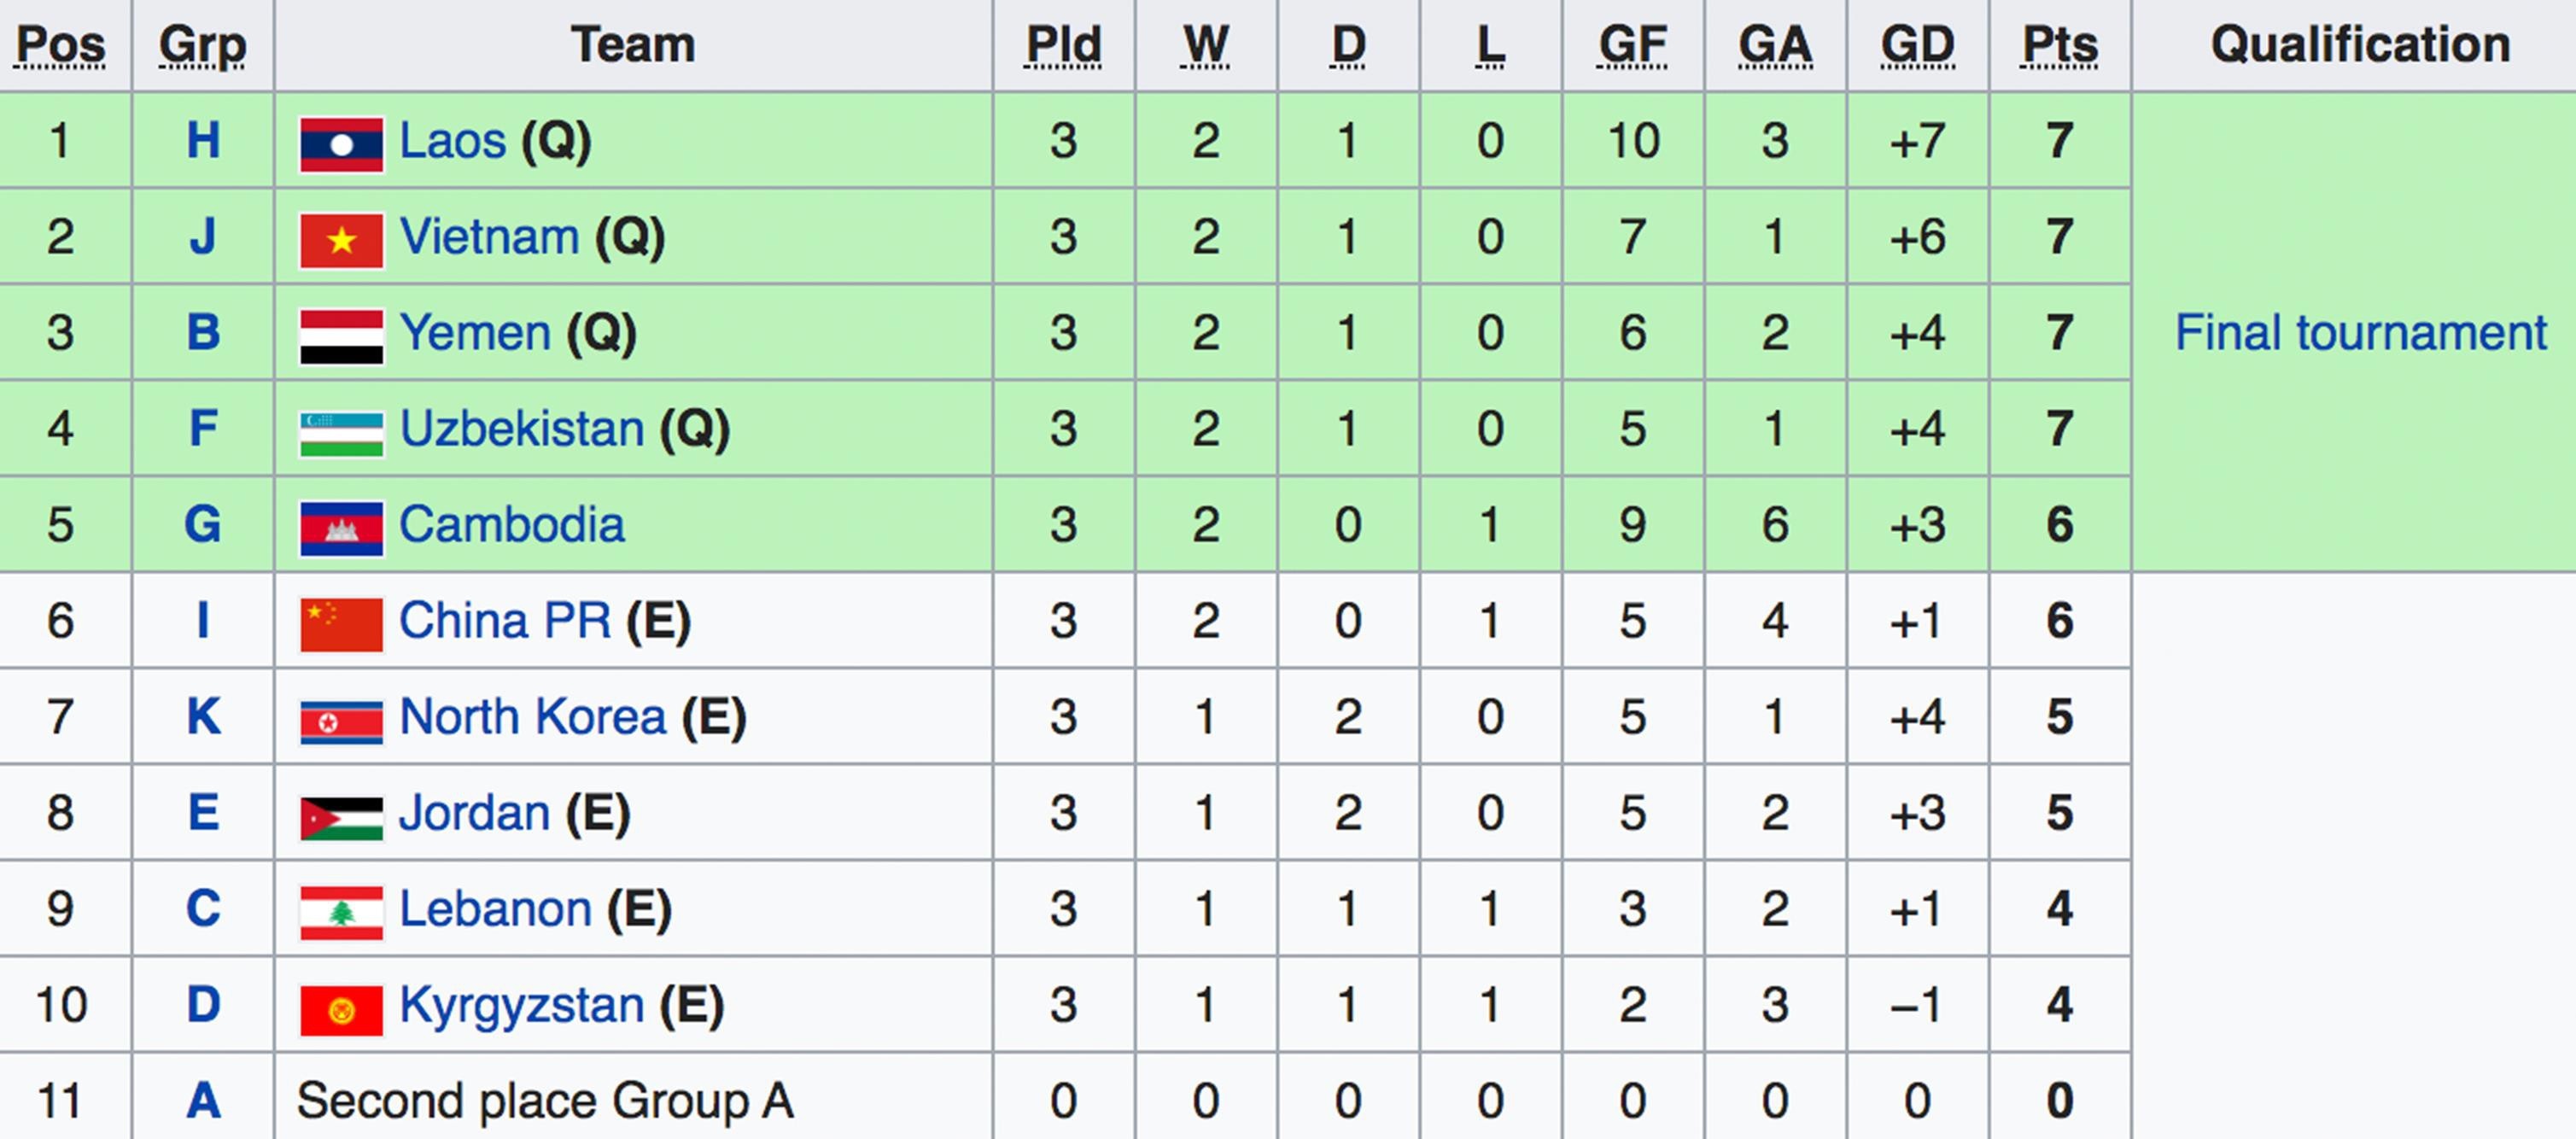This screenshot has width=2576, height=1139.
Task: Open the Kyrgyzstan team link
Action: [x=521, y=1005]
